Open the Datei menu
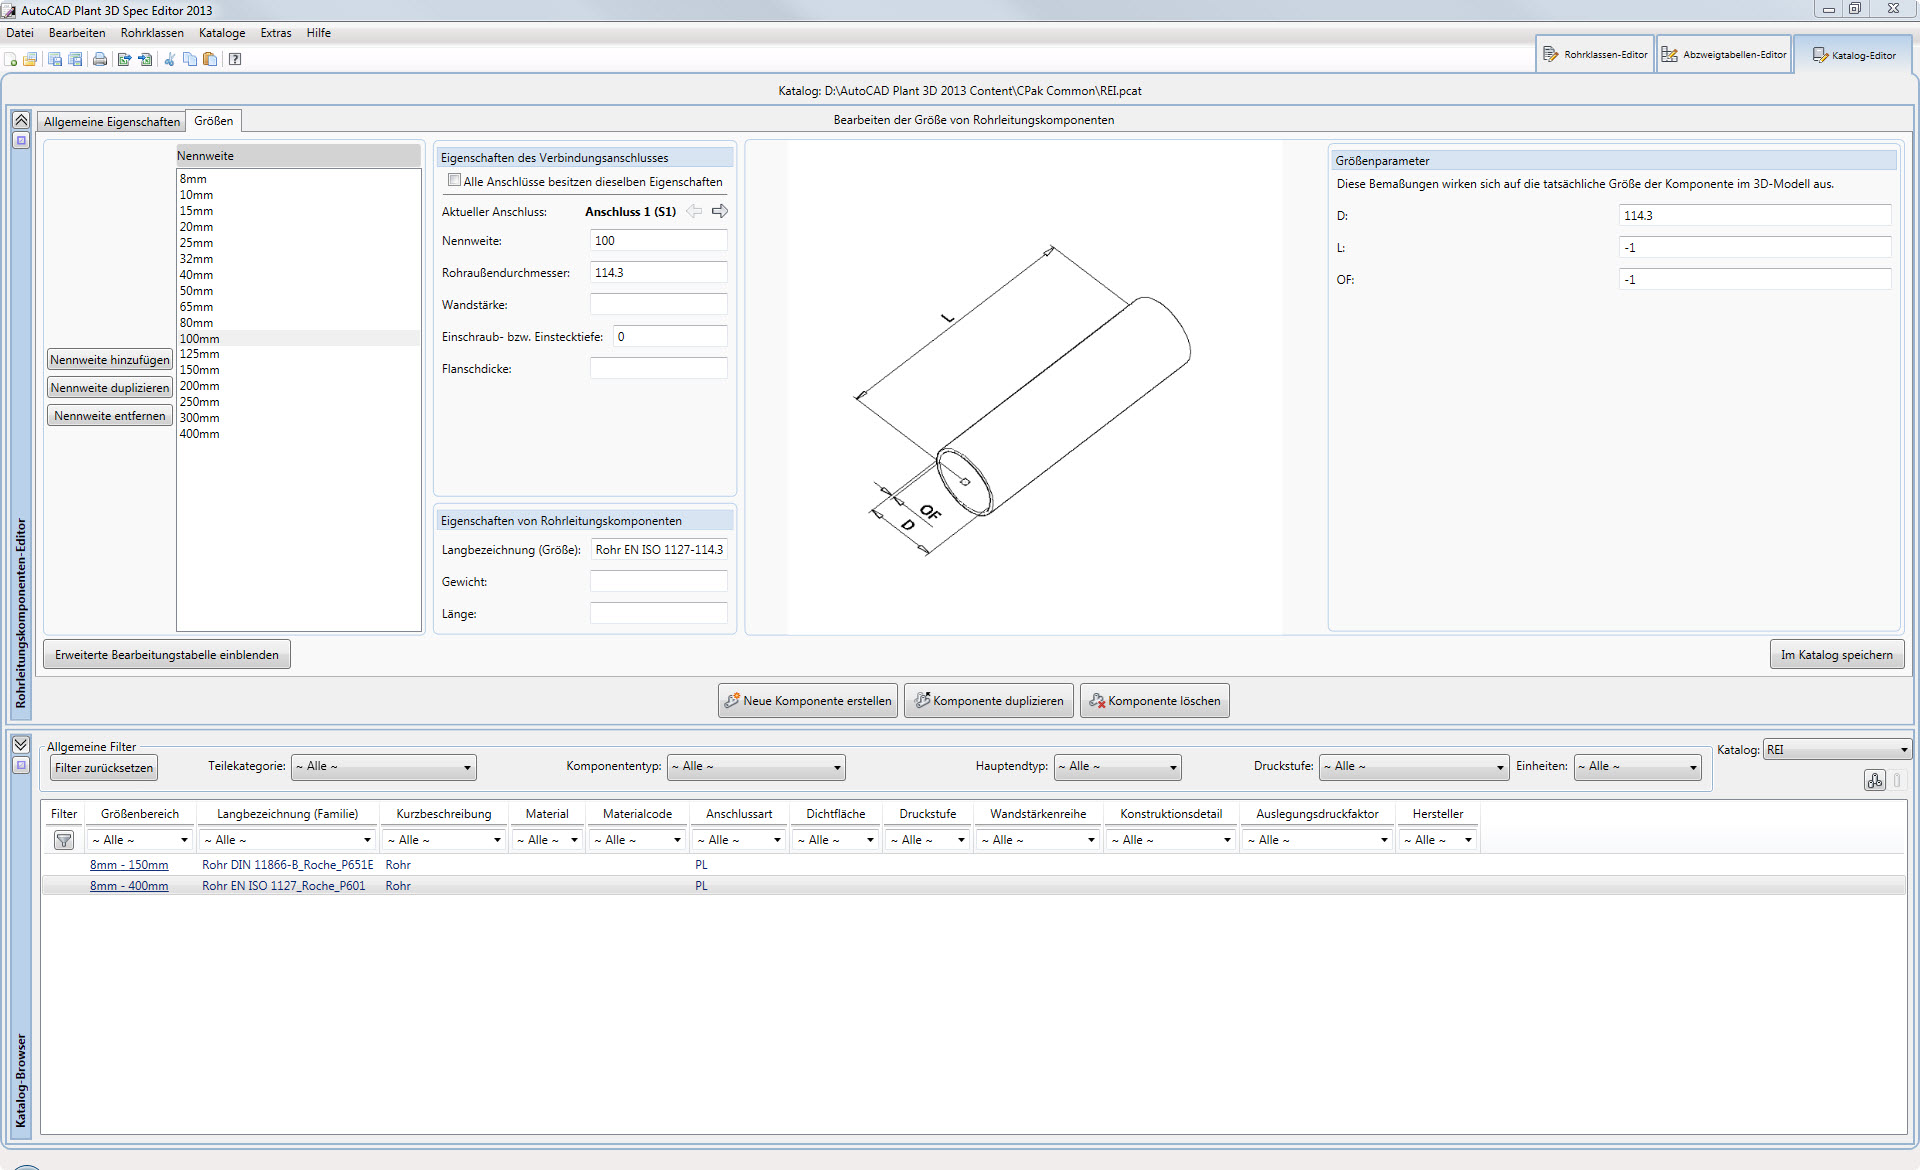Image resolution: width=1920 pixels, height=1170 pixels. coord(20,33)
